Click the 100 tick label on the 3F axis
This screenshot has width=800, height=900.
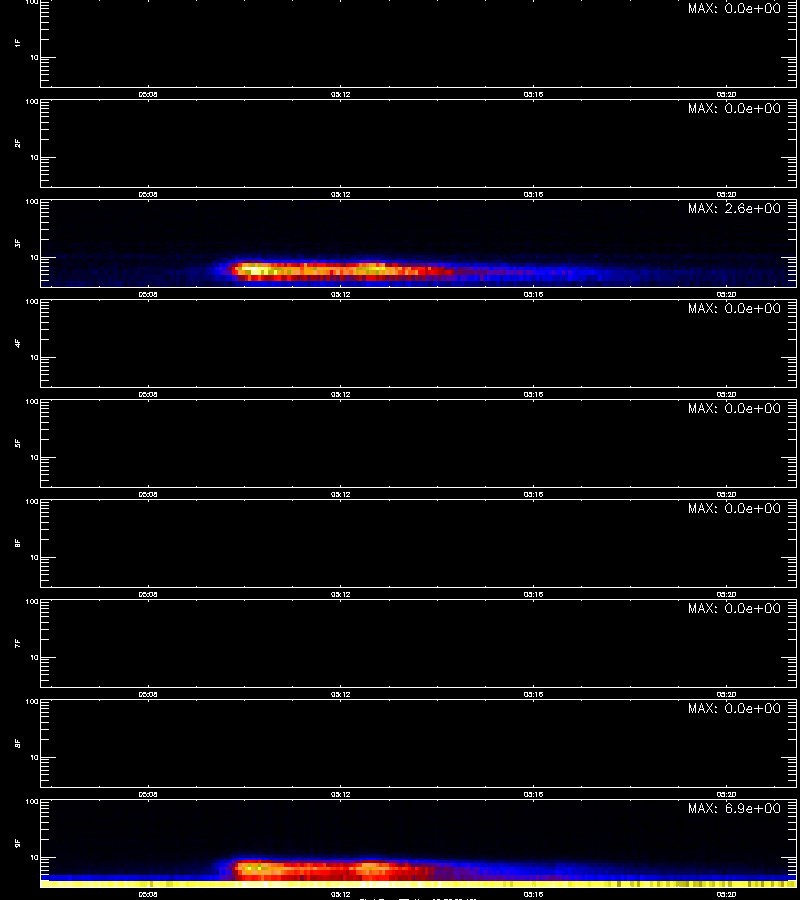coord(32,202)
